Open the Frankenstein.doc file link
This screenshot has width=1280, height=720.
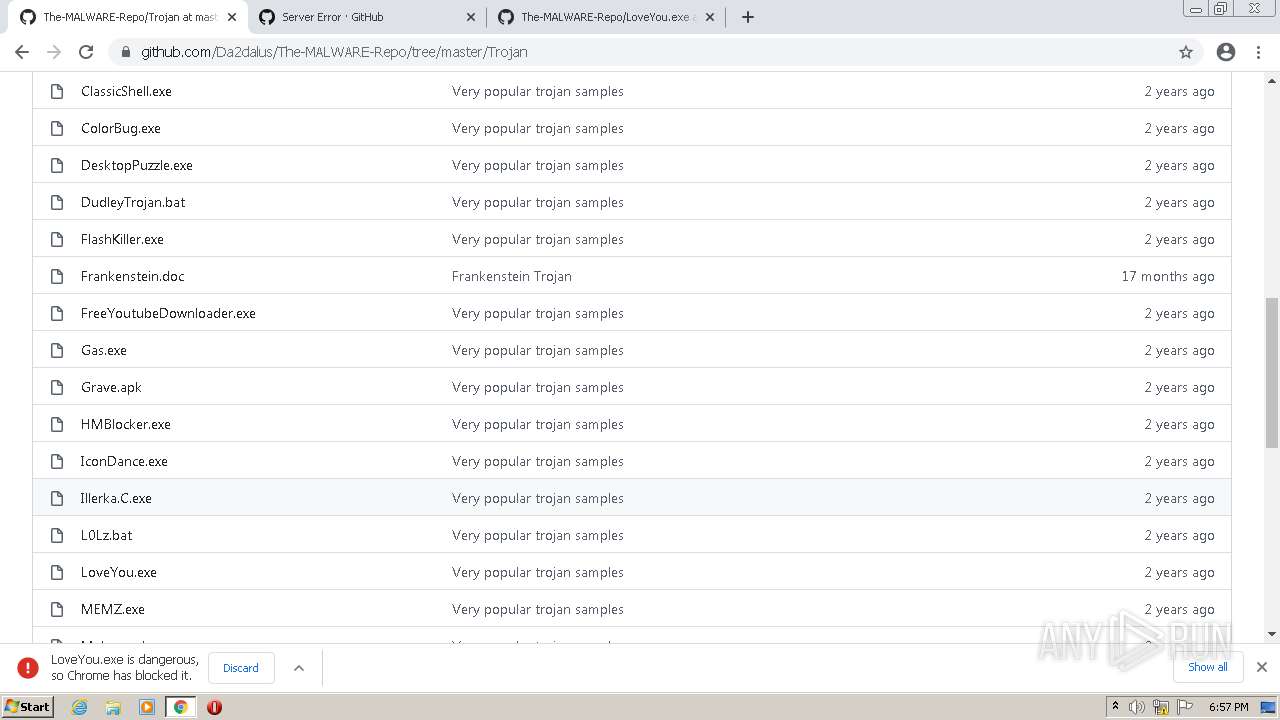(133, 276)
